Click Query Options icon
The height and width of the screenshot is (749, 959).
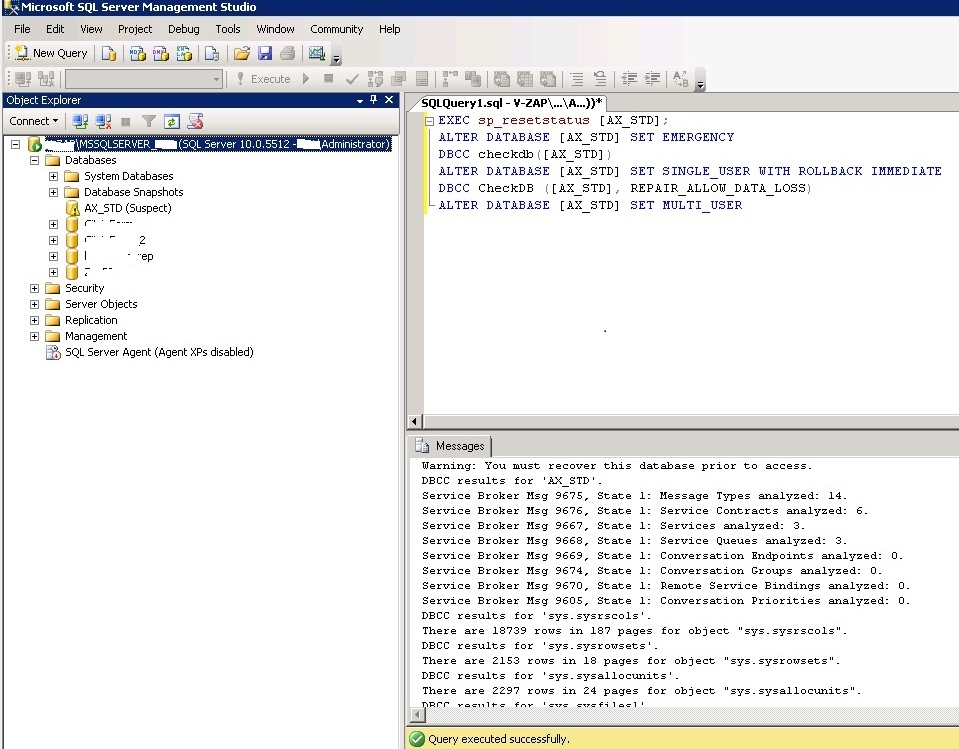(399, 79)
